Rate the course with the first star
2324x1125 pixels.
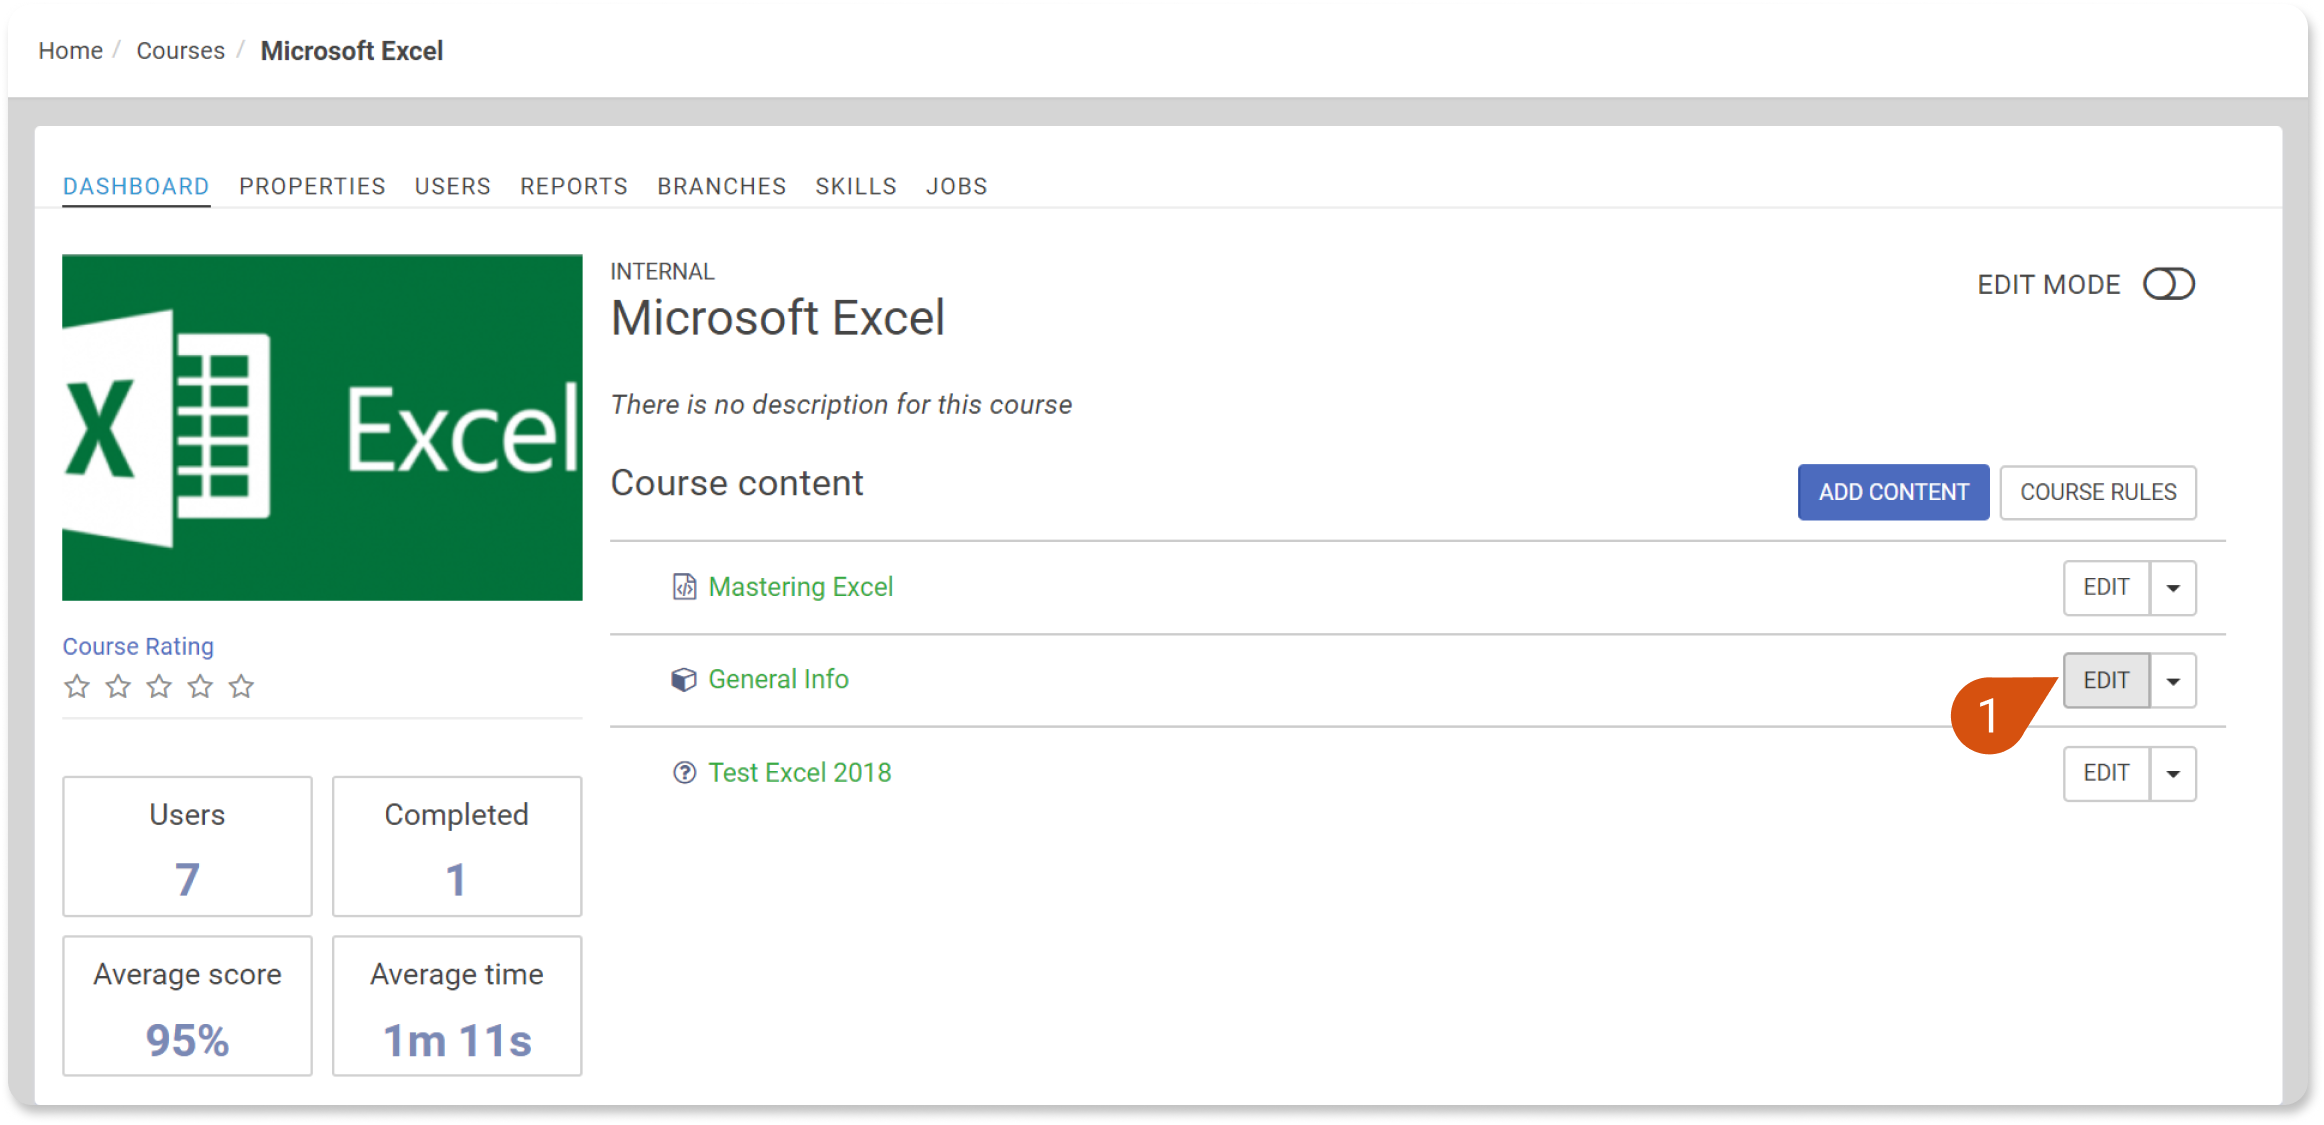point(77,686)
